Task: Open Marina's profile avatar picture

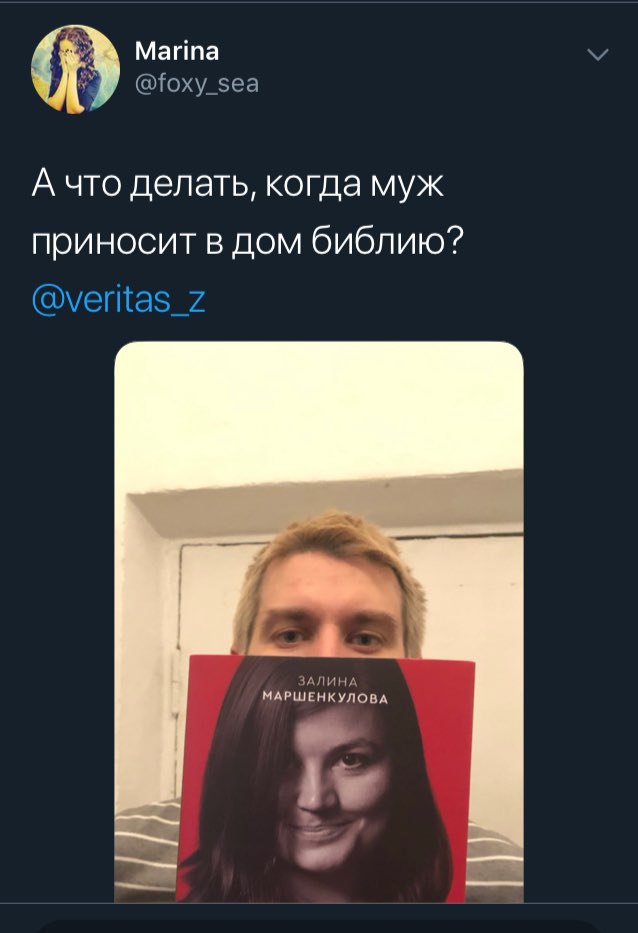Action: [75, 68]
